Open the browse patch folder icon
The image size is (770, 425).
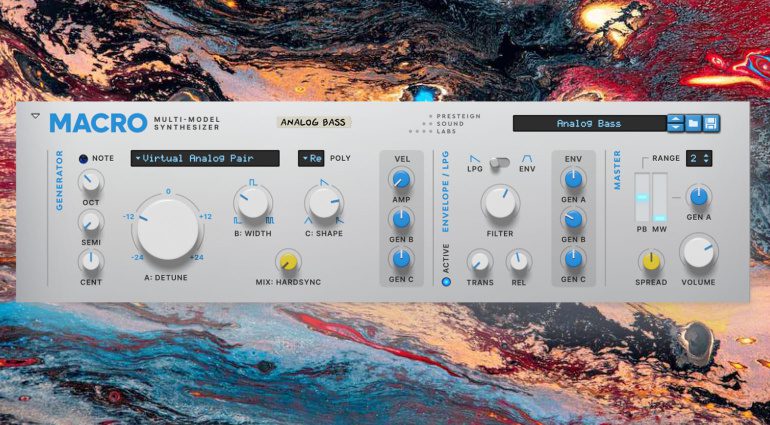(x=693, y=123)
